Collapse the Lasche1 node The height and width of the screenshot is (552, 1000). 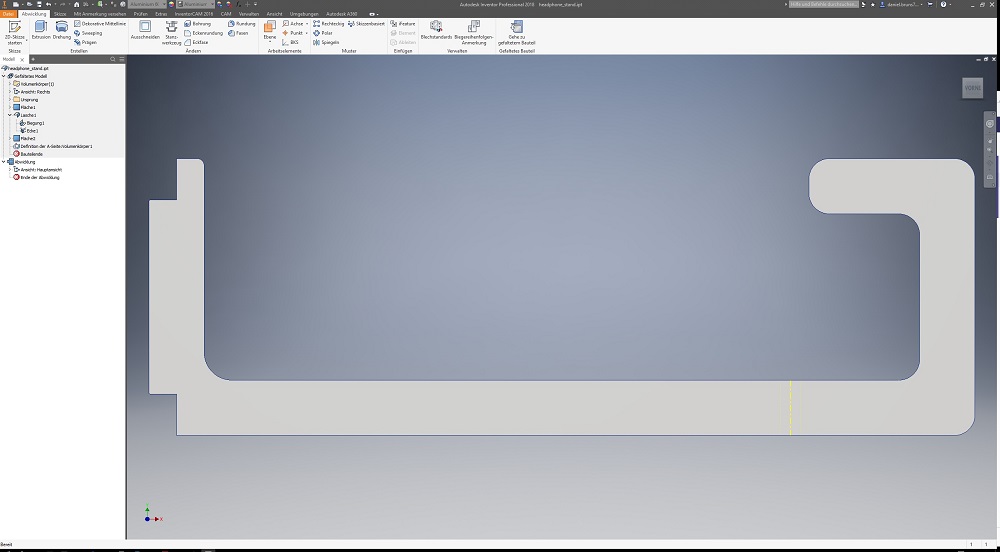coord(10,115)
